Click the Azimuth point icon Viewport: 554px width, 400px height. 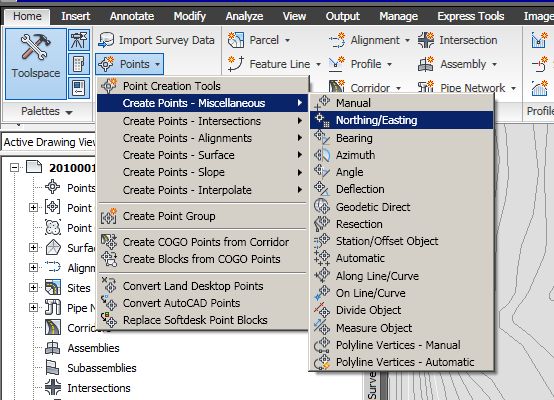(322, 155)
